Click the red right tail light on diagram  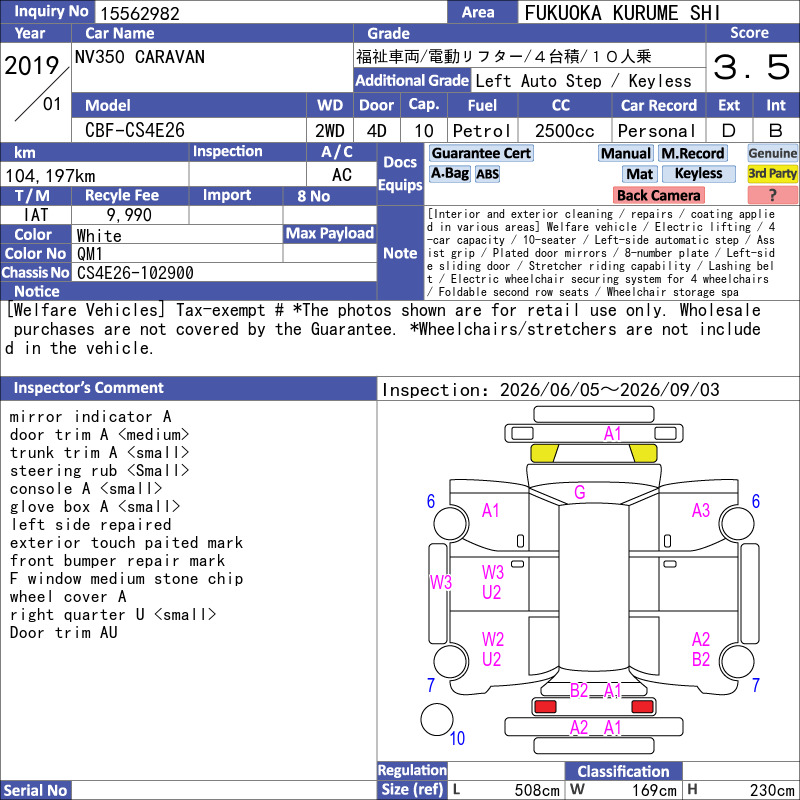[642, 706]
